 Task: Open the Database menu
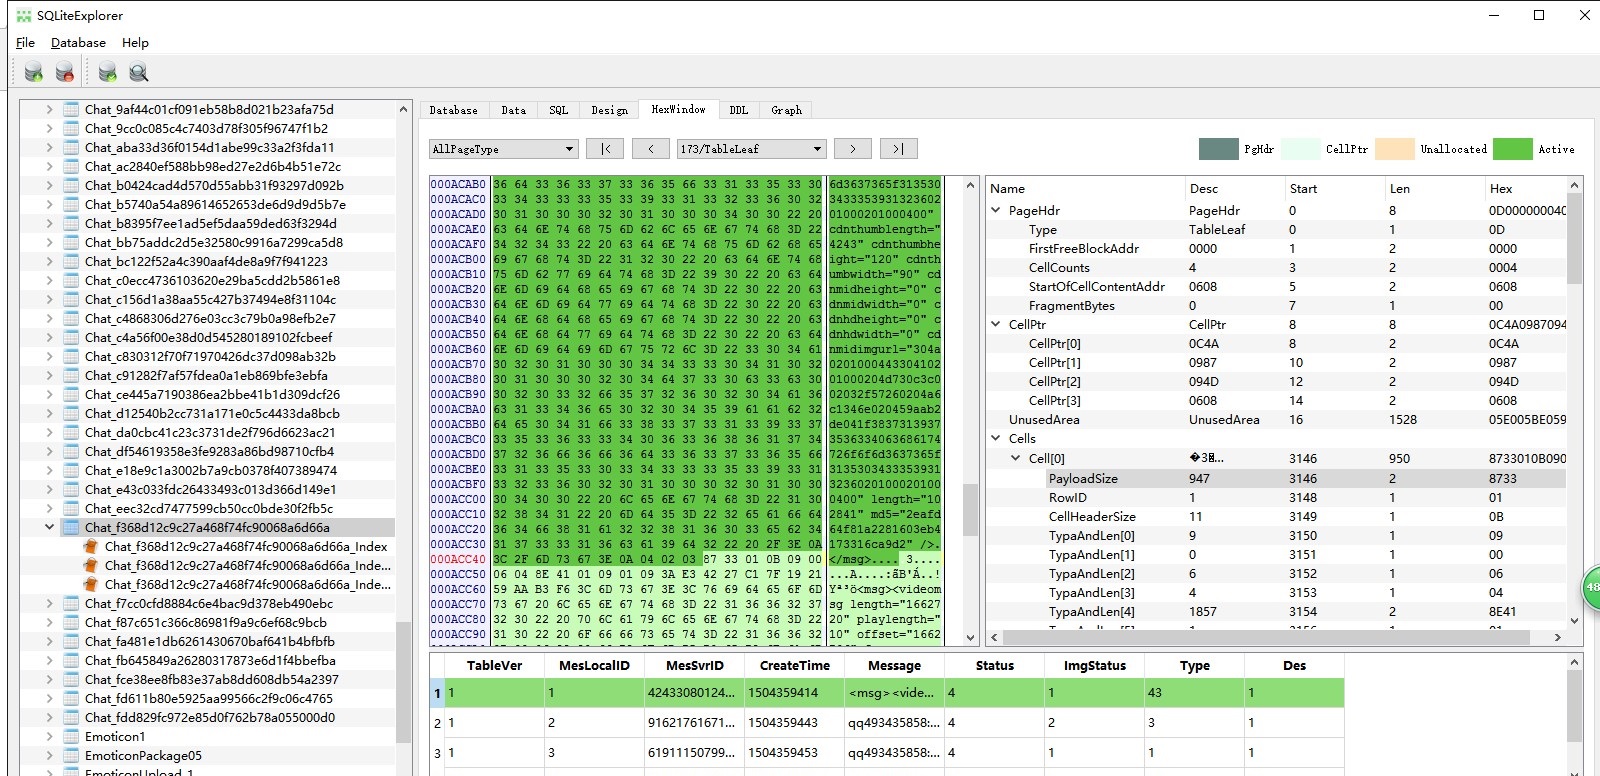[78, 42]
